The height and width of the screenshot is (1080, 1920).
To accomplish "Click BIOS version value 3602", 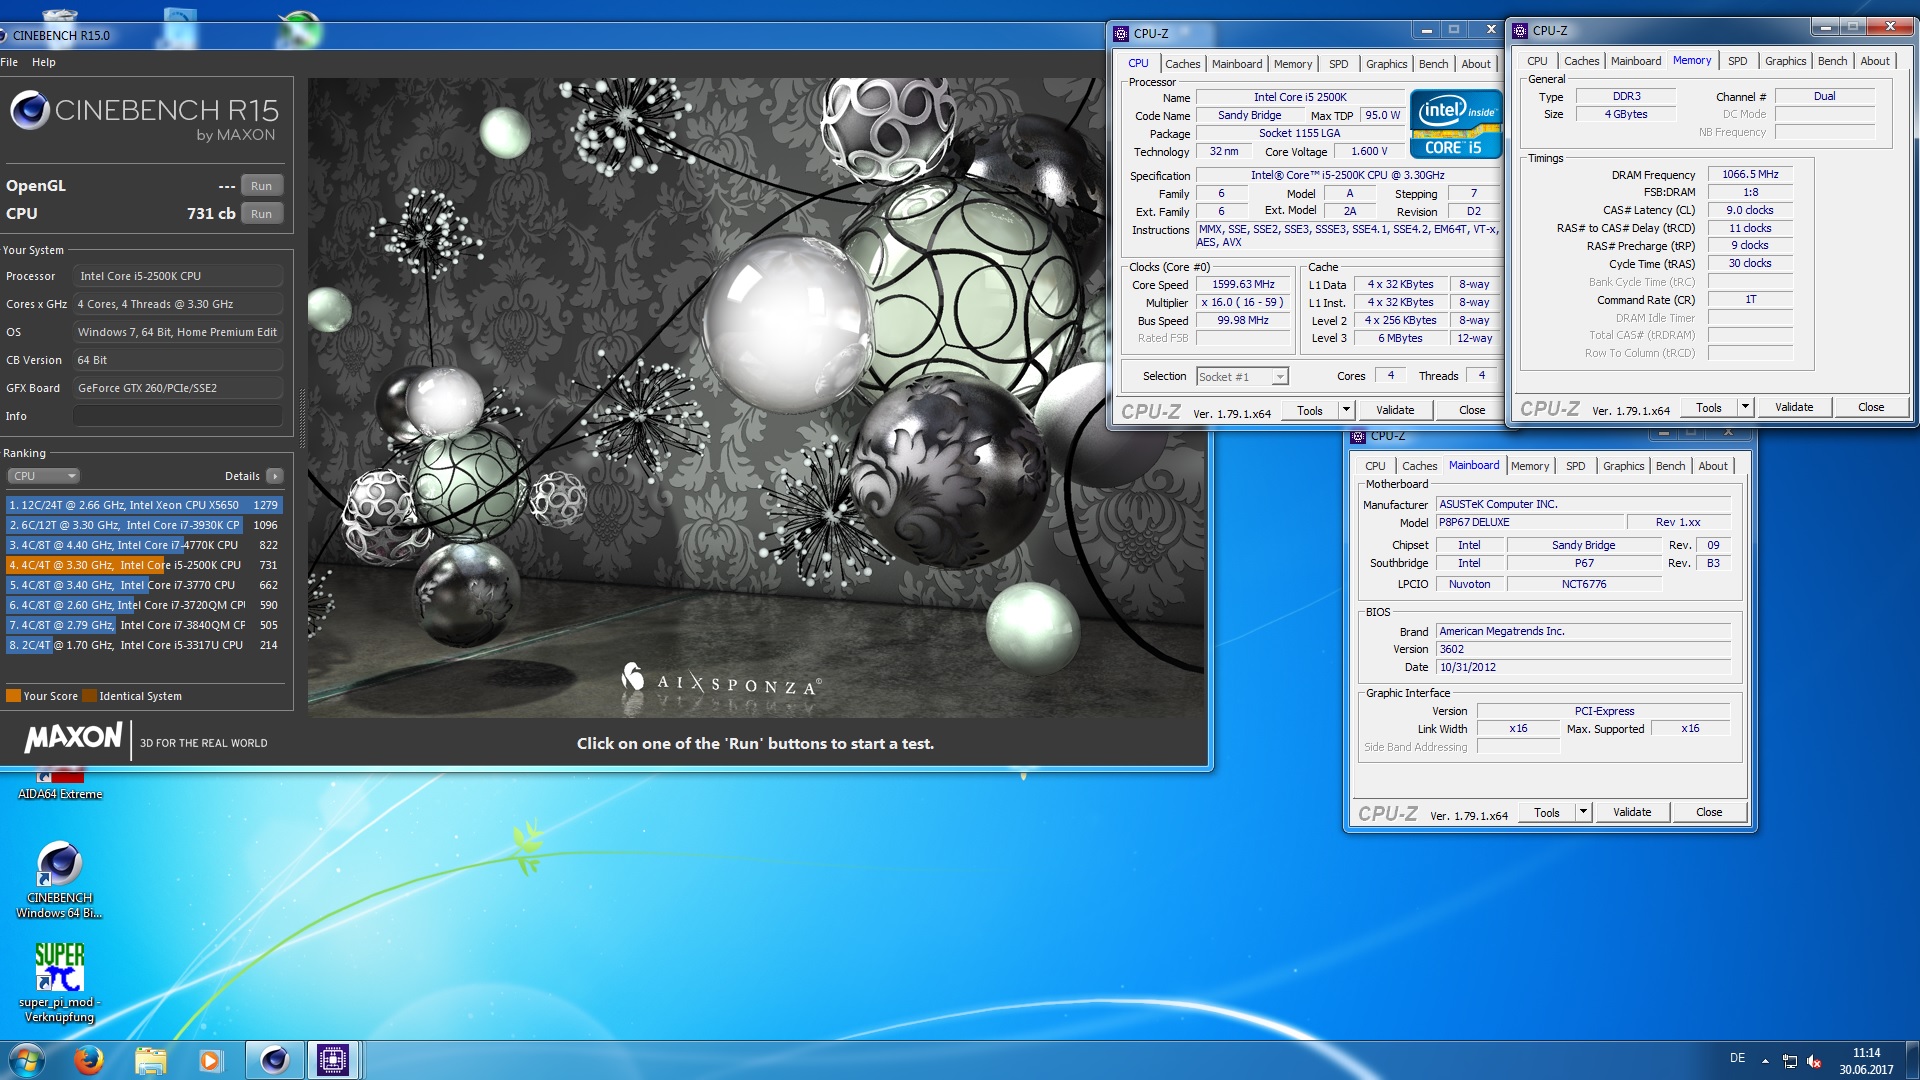I will pyautogui.click(x=1583, y=649).
